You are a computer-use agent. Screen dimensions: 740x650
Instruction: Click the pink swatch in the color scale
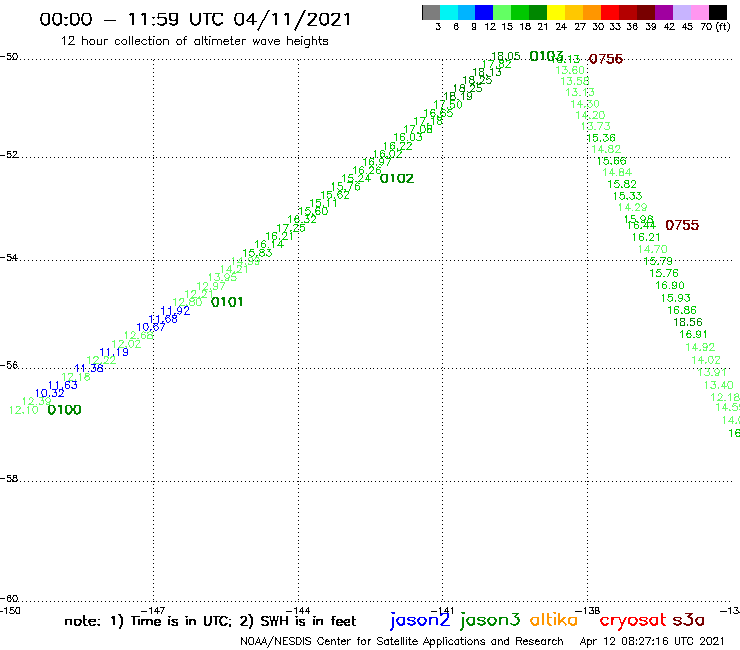coord(699,13)
